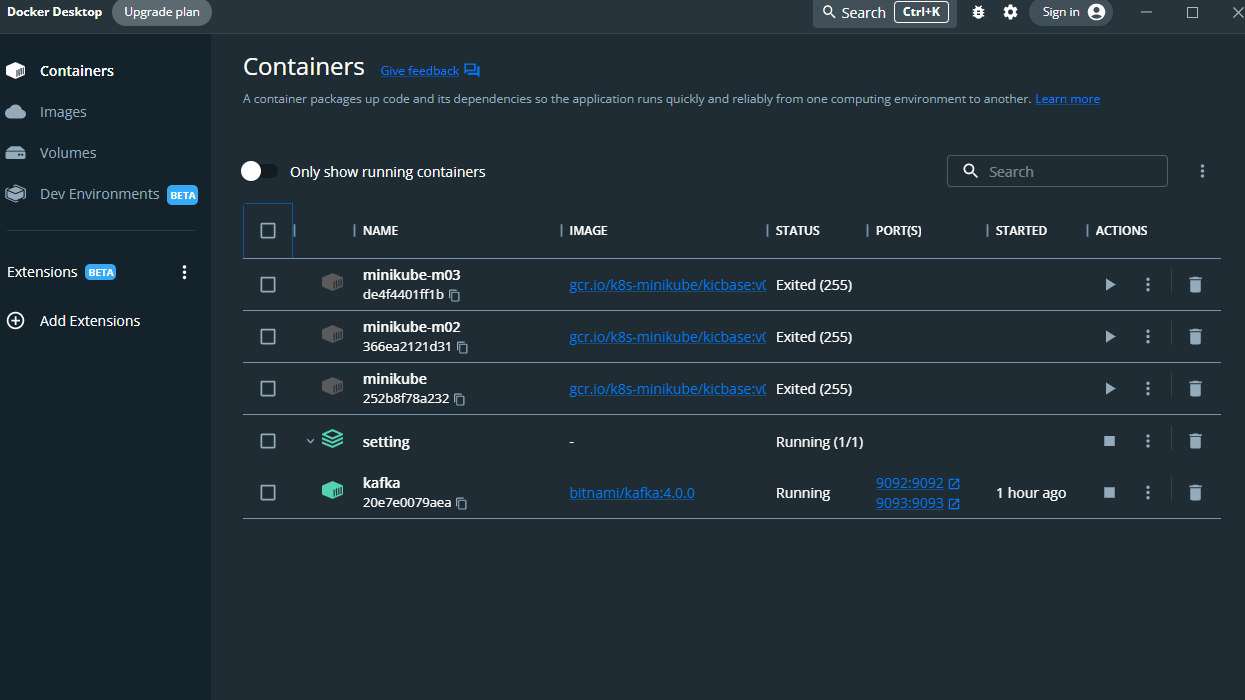Collapse the setting stack chevron

(310, 441)
